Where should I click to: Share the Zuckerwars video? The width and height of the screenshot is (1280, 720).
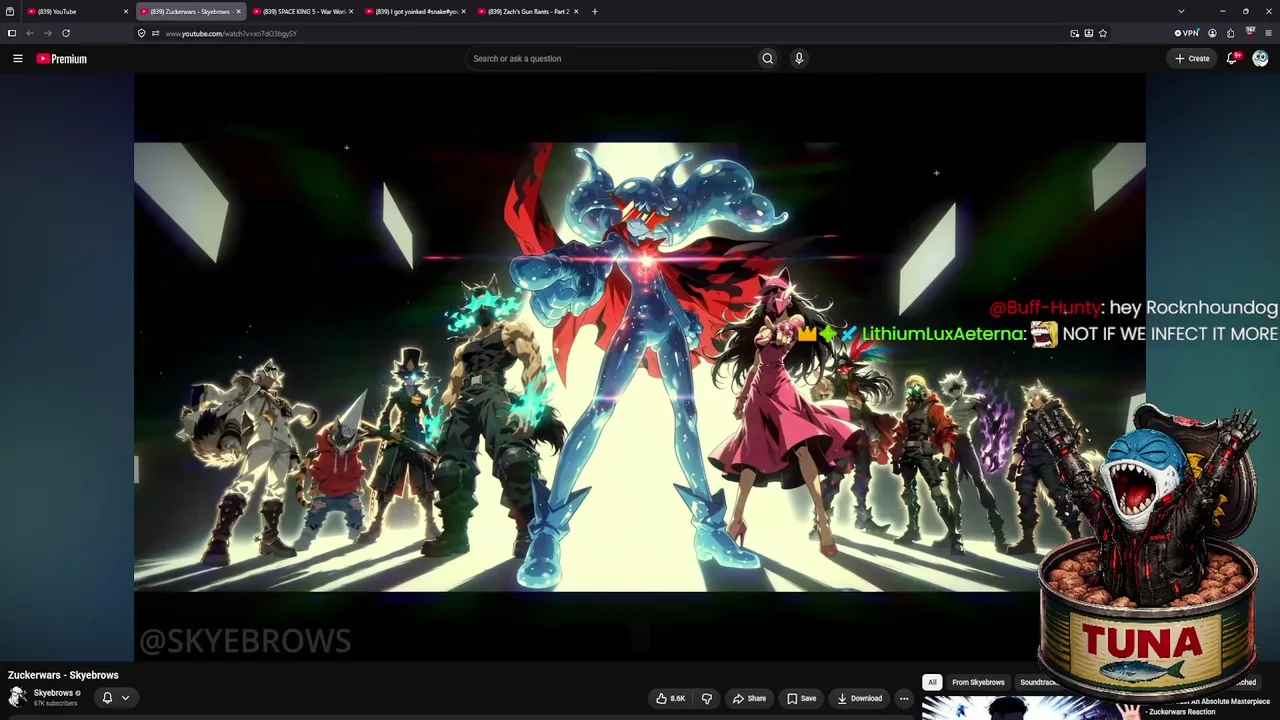click(749, 698)
